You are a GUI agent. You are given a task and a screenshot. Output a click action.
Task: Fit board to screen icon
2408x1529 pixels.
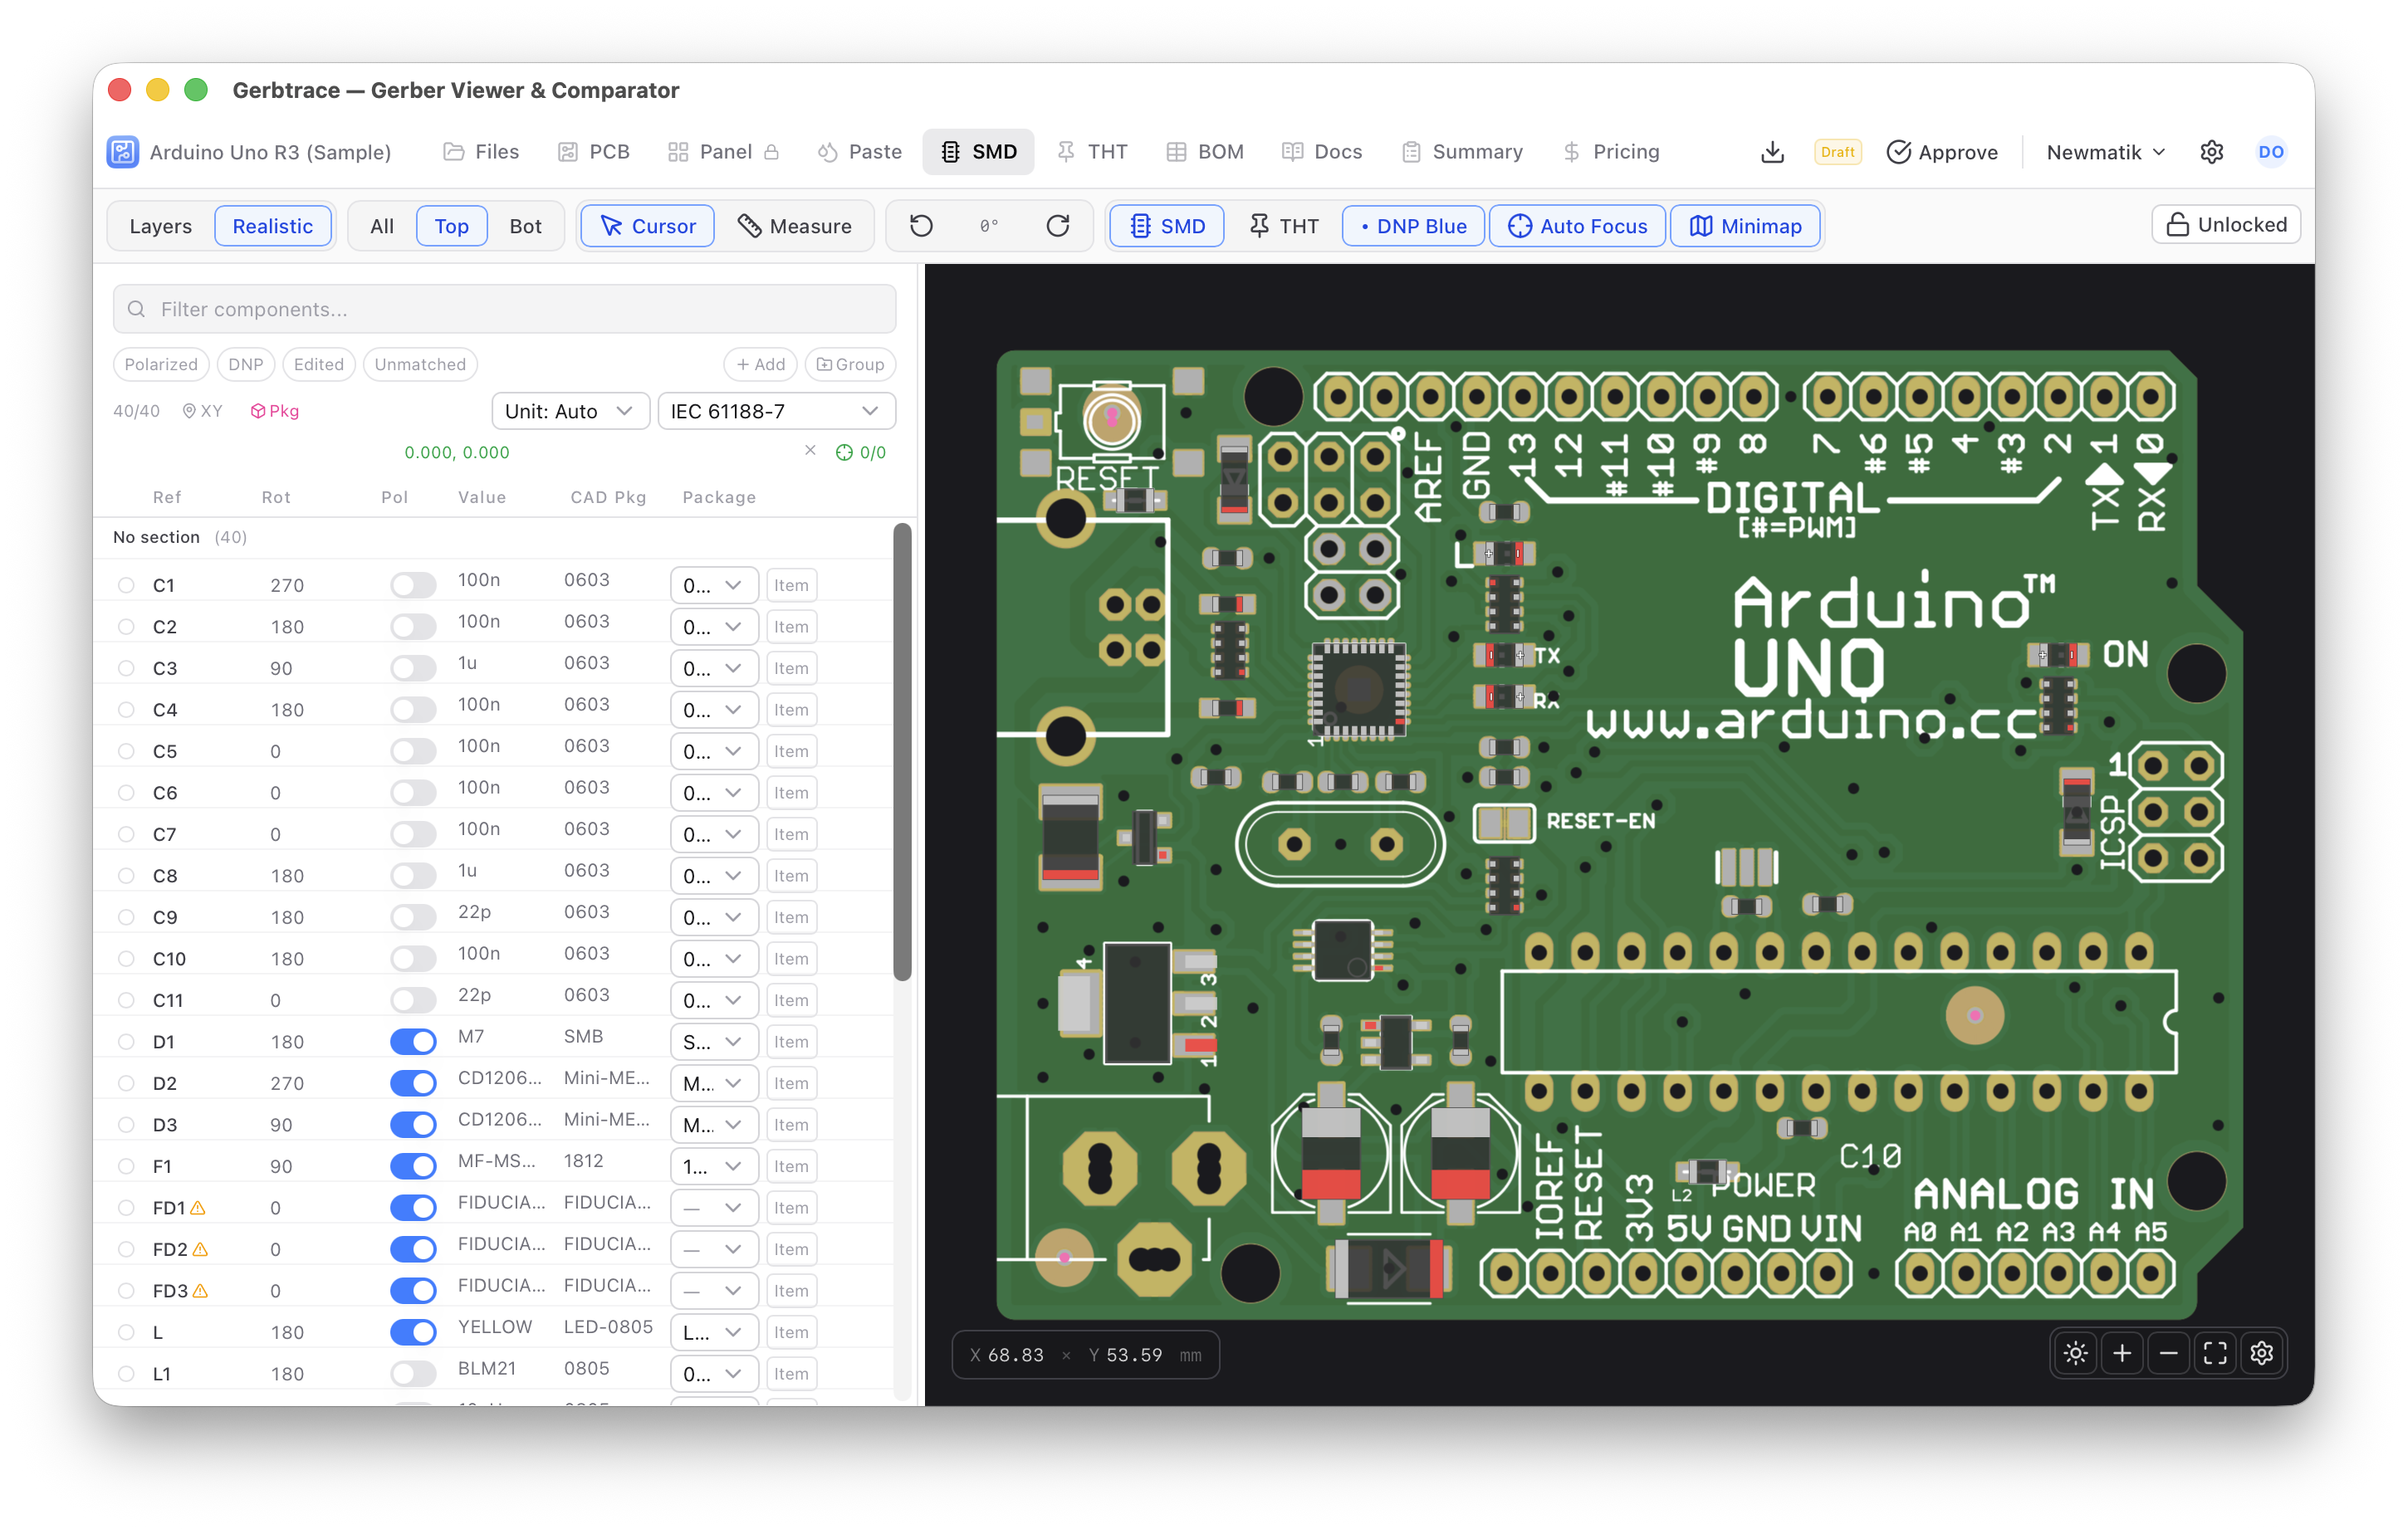tap(2215, 1354)
